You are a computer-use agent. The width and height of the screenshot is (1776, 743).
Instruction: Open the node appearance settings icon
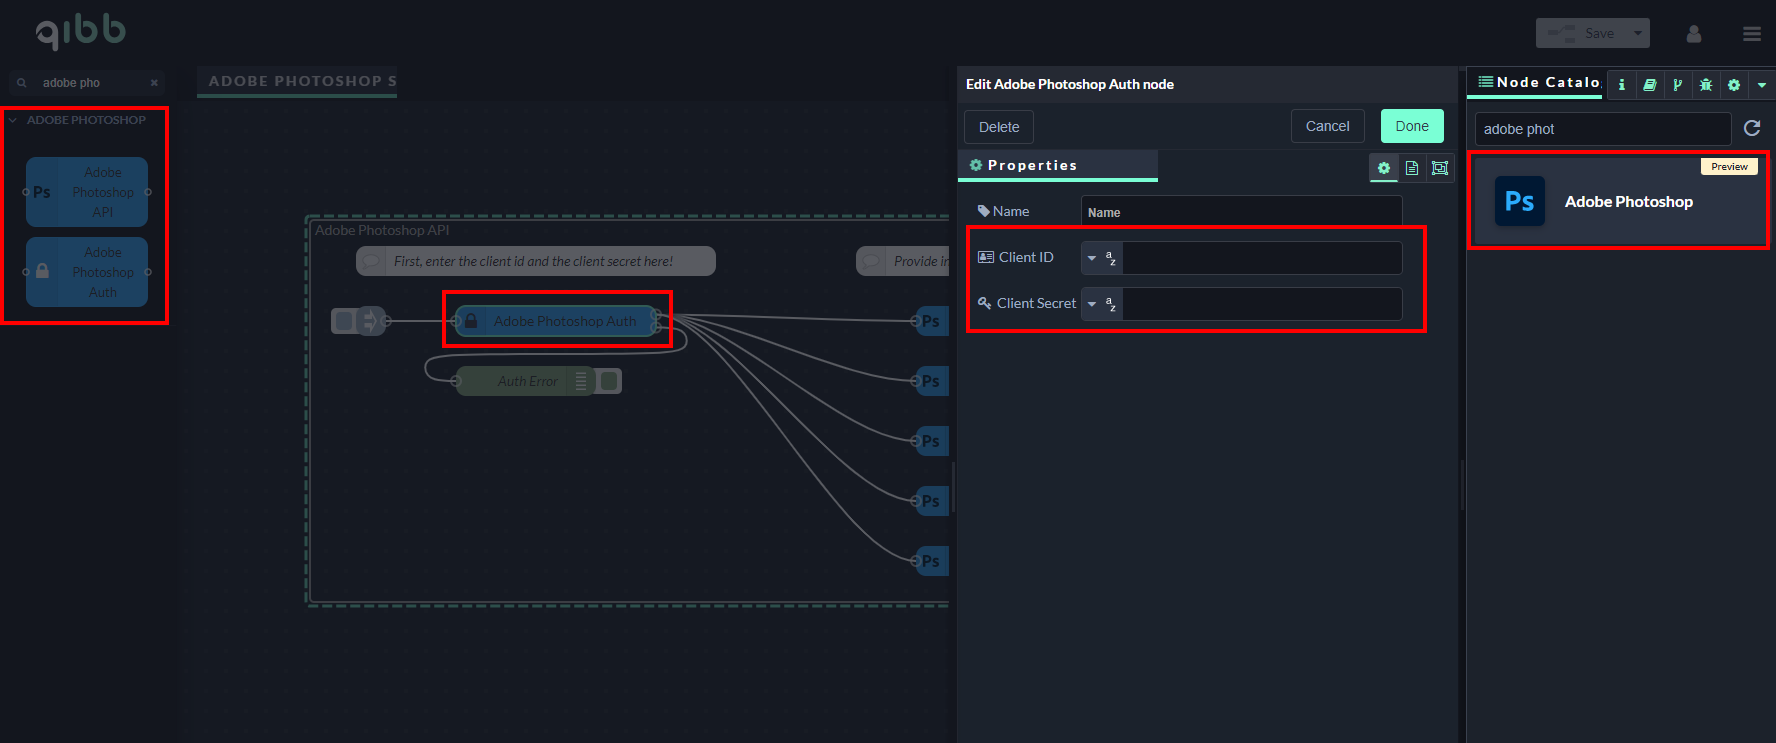[1439, 168]
